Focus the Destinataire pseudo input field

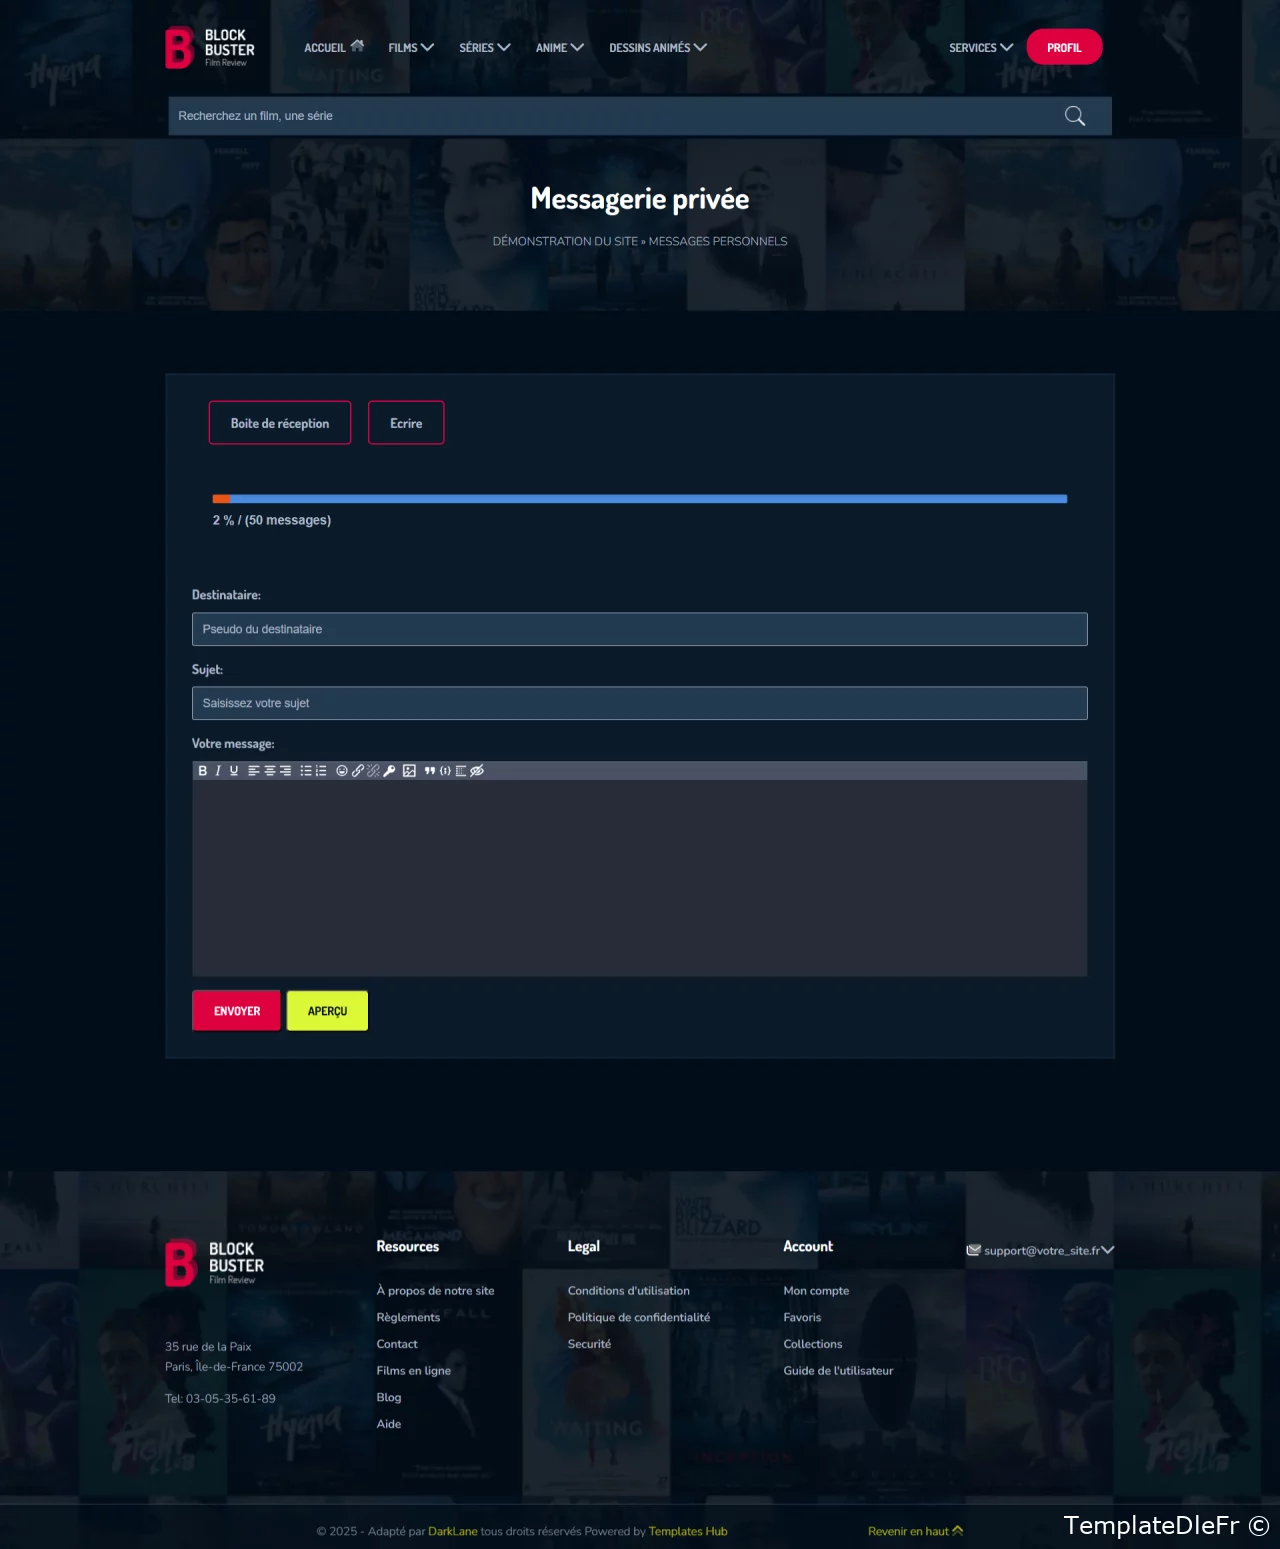(640, 629)
